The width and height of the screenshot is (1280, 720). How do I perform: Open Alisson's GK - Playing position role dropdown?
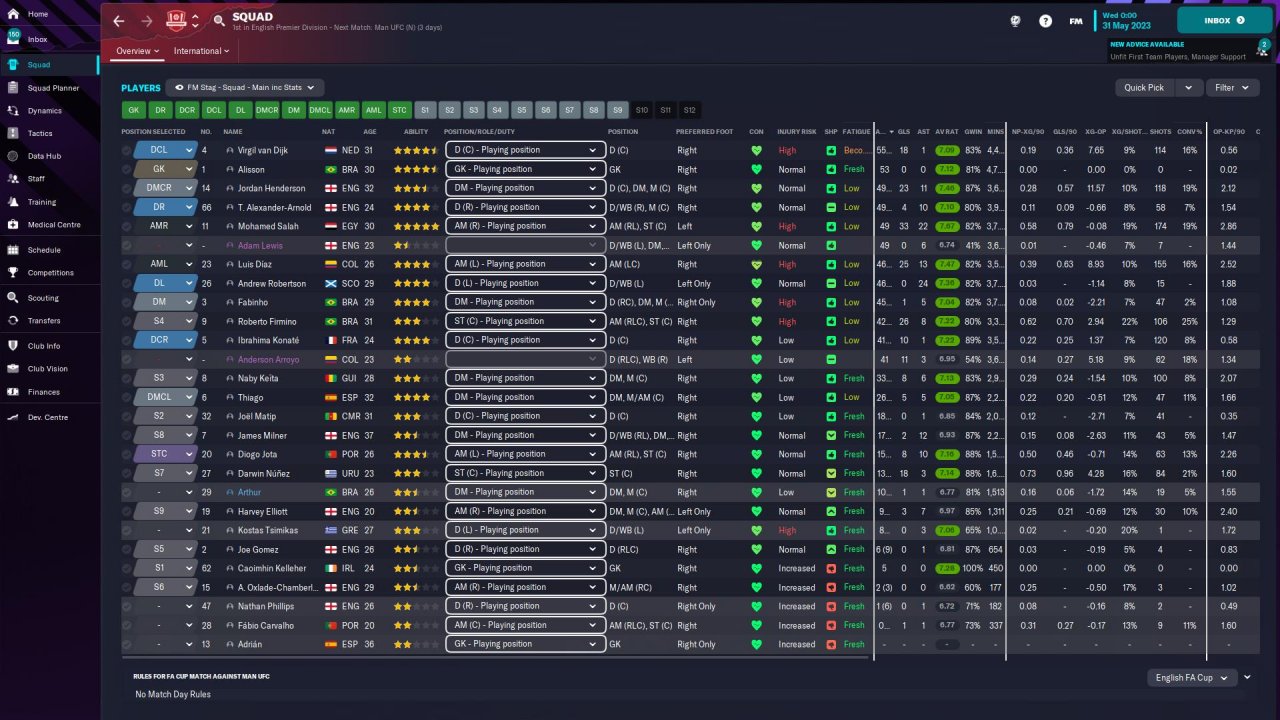[x=525, y=169]
